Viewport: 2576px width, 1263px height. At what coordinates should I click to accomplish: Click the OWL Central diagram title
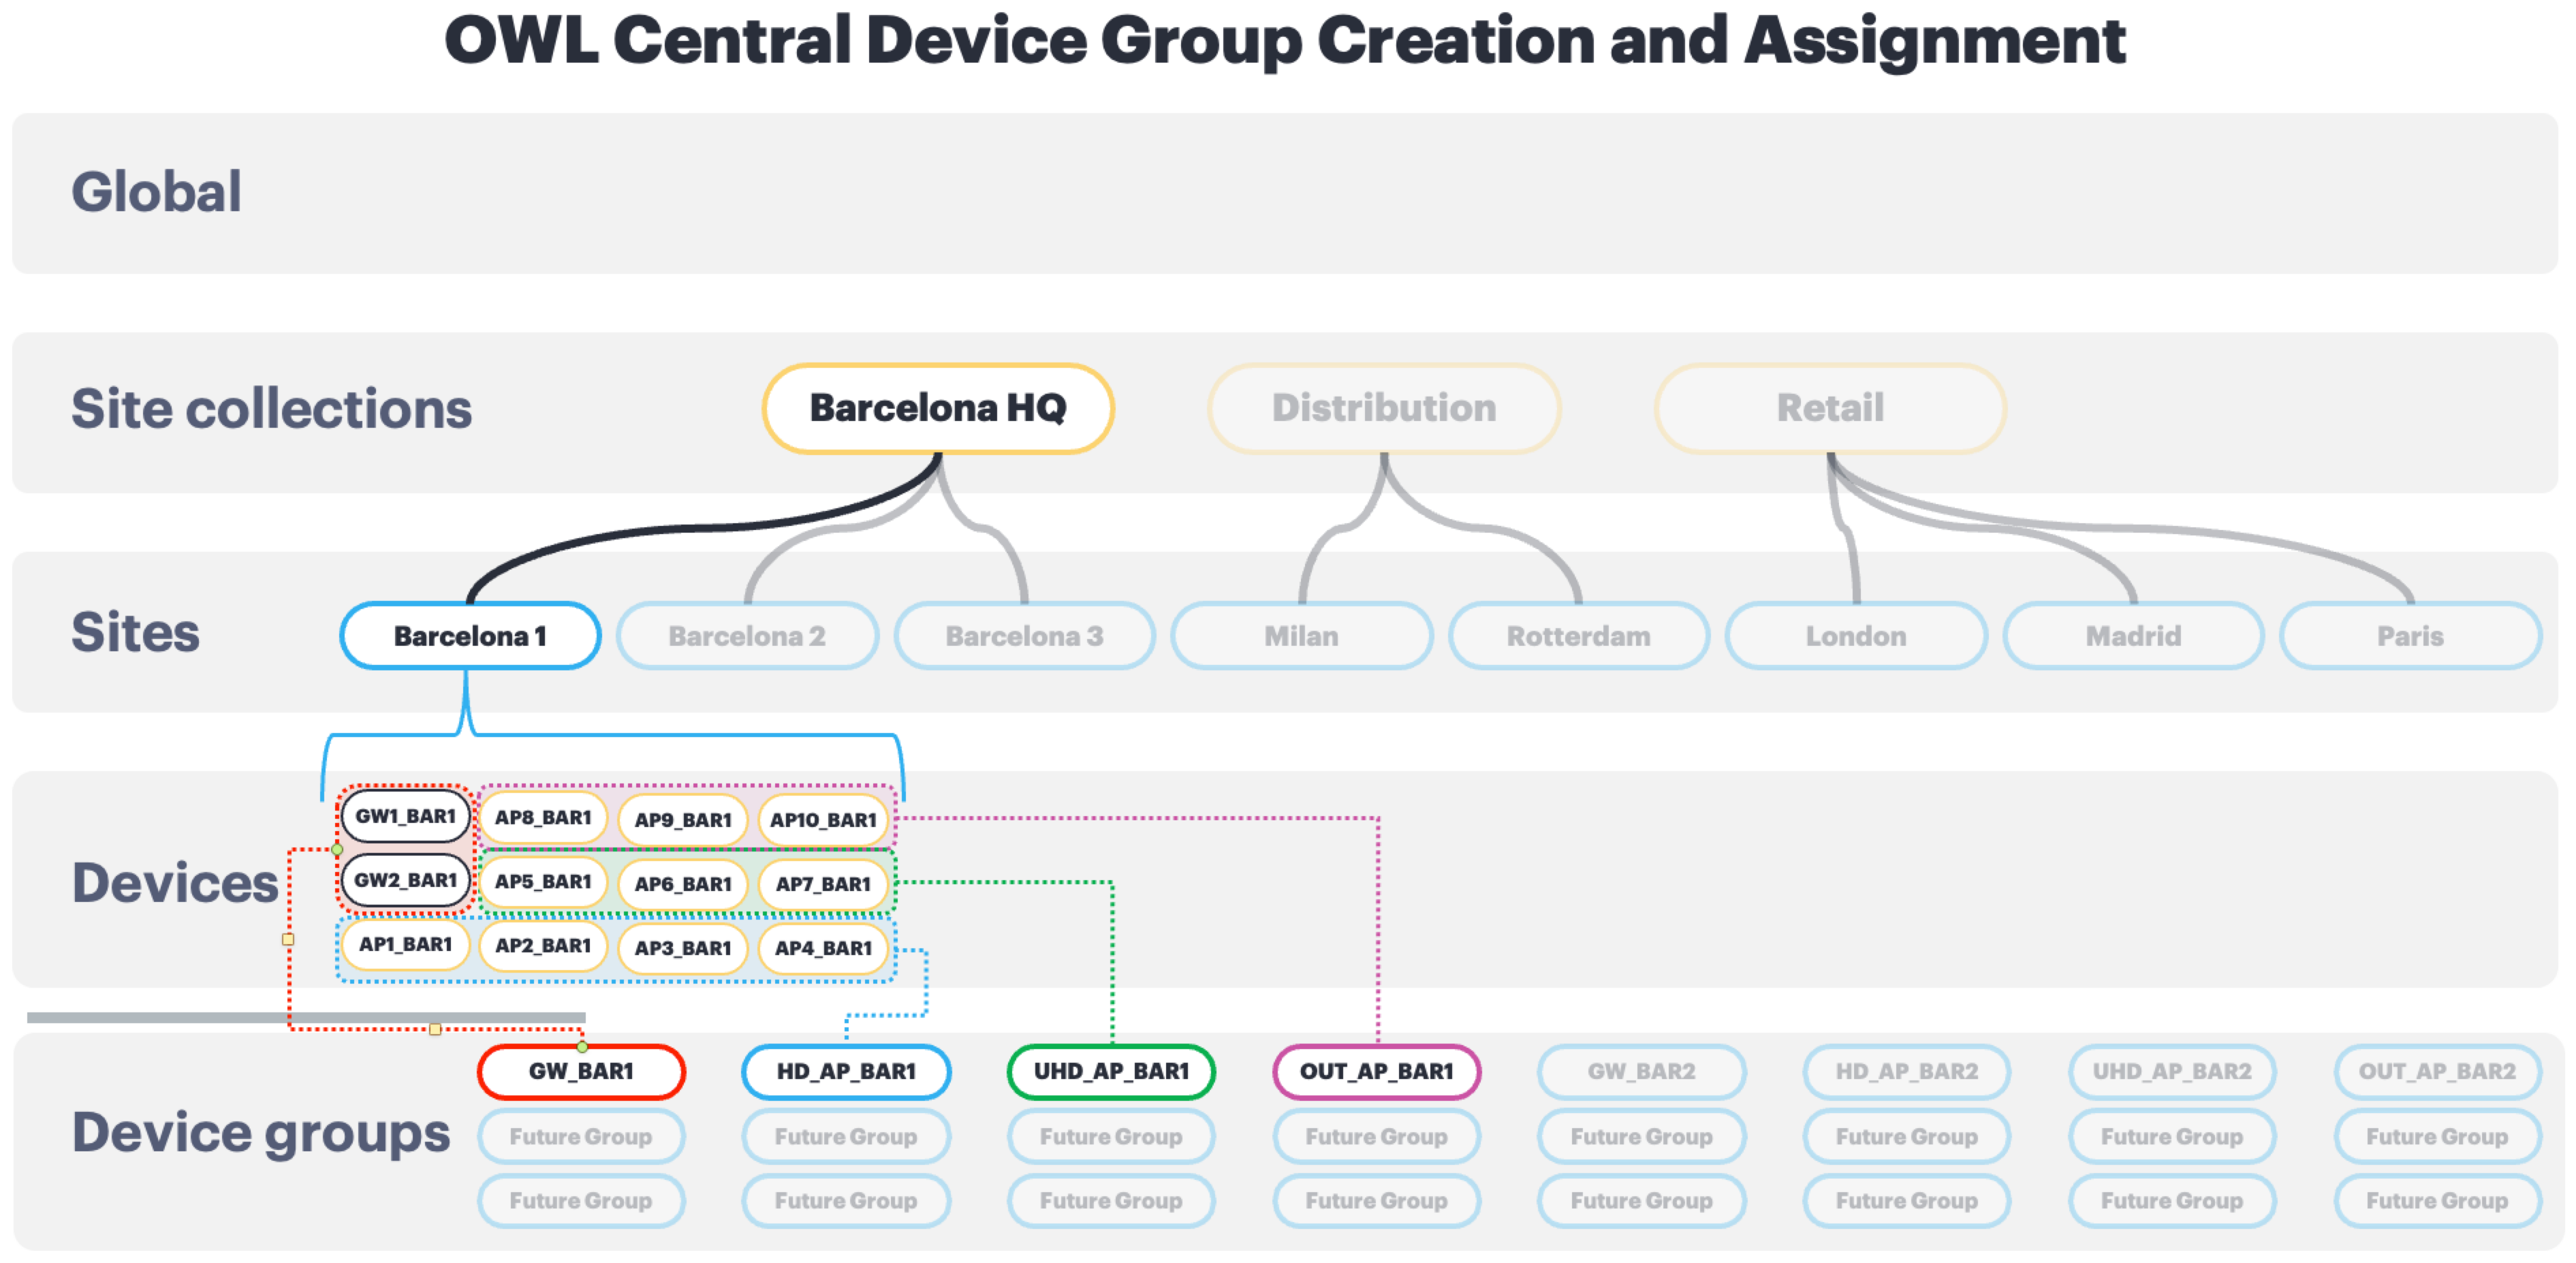coord(1285,41)
